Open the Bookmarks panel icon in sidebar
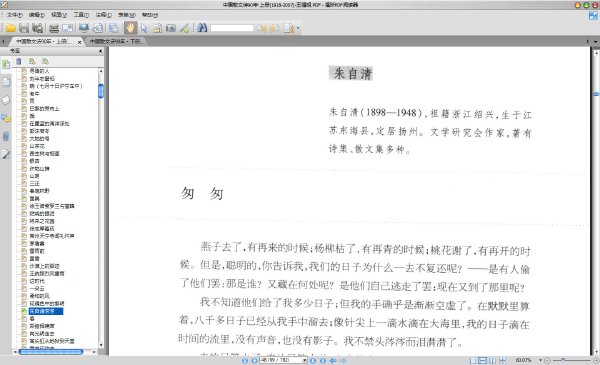Image resolution: width=600 pixels, height=365 pixels. click(x=6, y=64)
